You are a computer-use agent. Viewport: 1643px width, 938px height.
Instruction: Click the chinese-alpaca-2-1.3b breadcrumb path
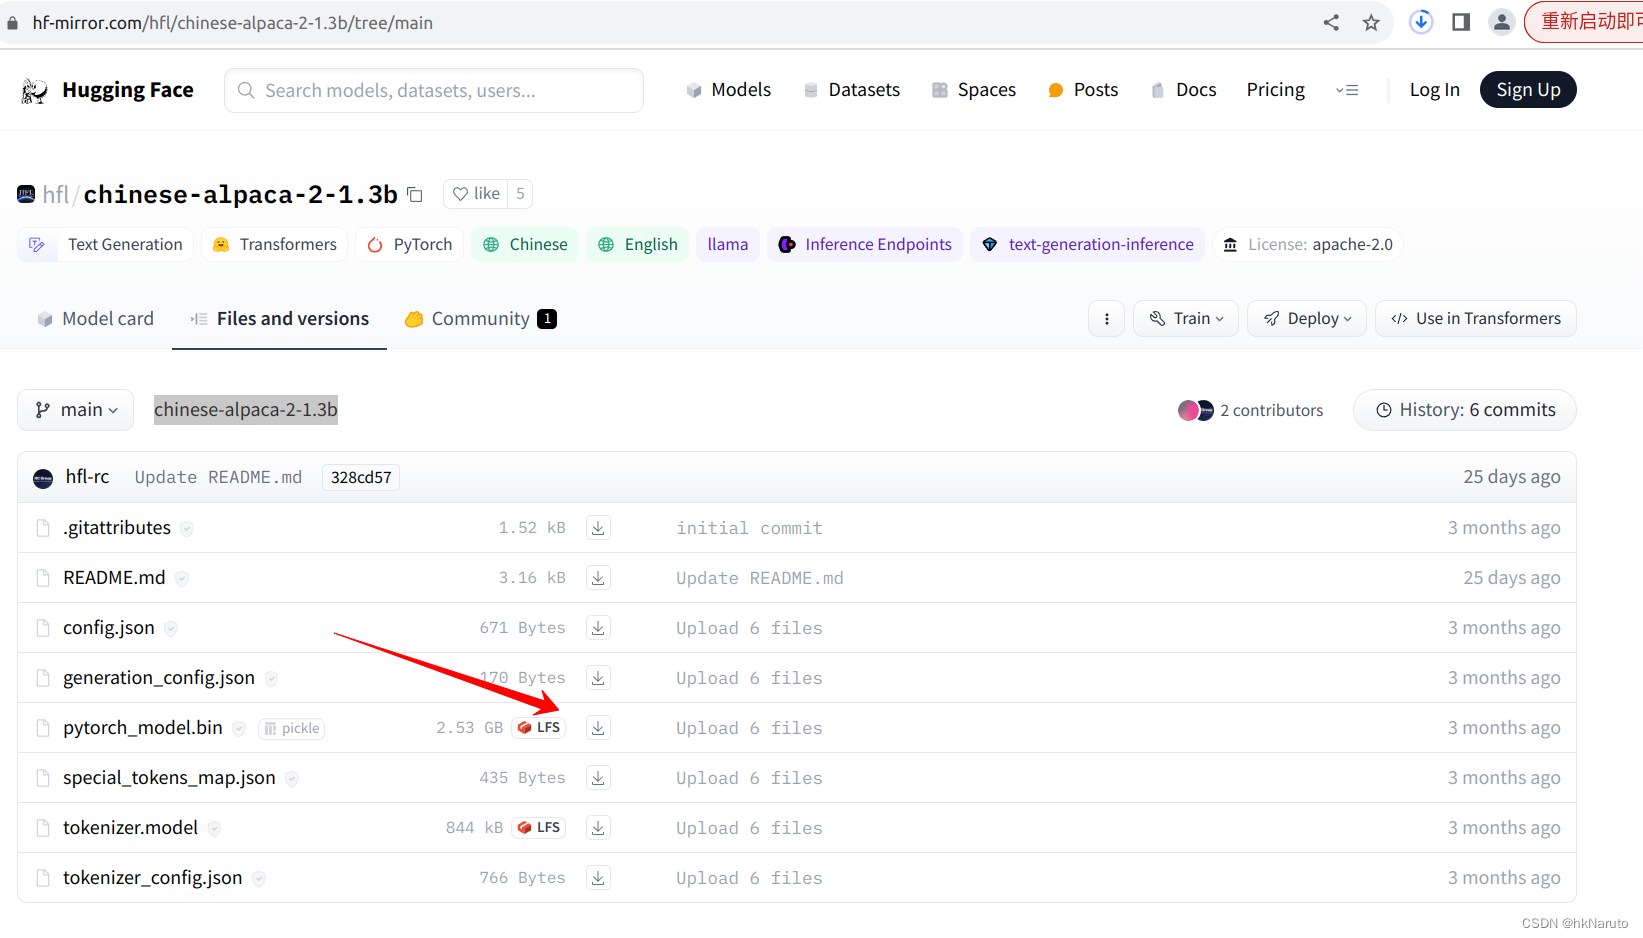coord(246,410)
